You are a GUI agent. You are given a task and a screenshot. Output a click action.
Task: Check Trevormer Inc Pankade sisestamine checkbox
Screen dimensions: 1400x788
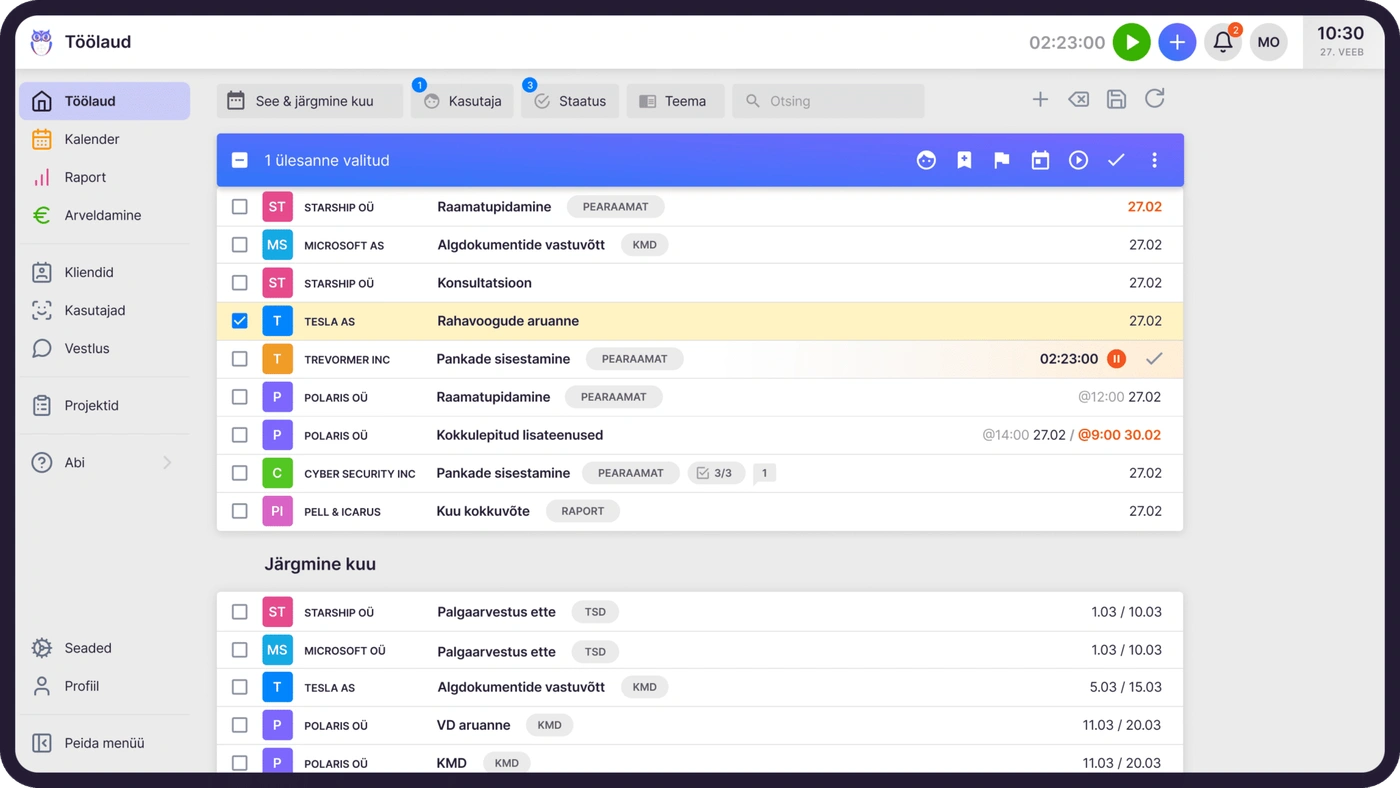coord(240,359)
